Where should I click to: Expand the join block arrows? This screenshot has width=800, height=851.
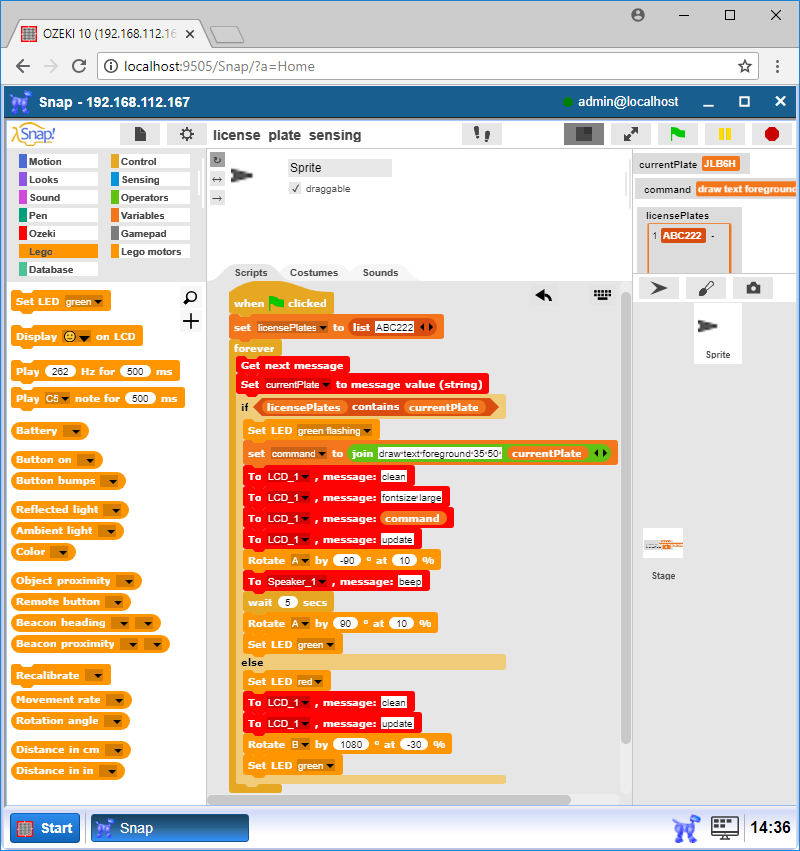point(600,453)
